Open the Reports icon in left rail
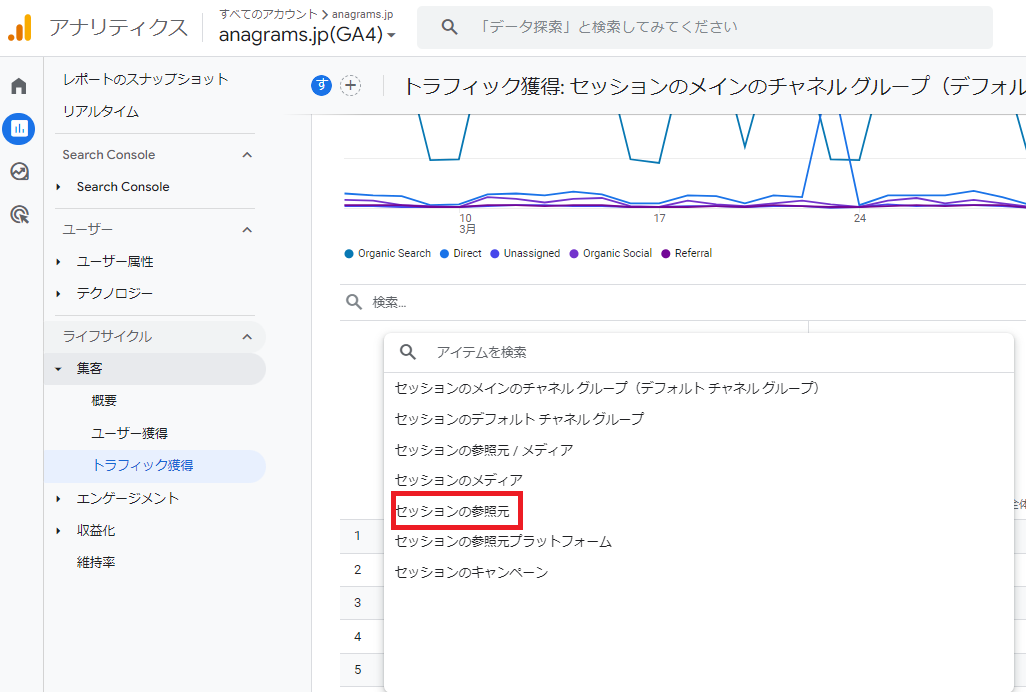 pos(19,128)
